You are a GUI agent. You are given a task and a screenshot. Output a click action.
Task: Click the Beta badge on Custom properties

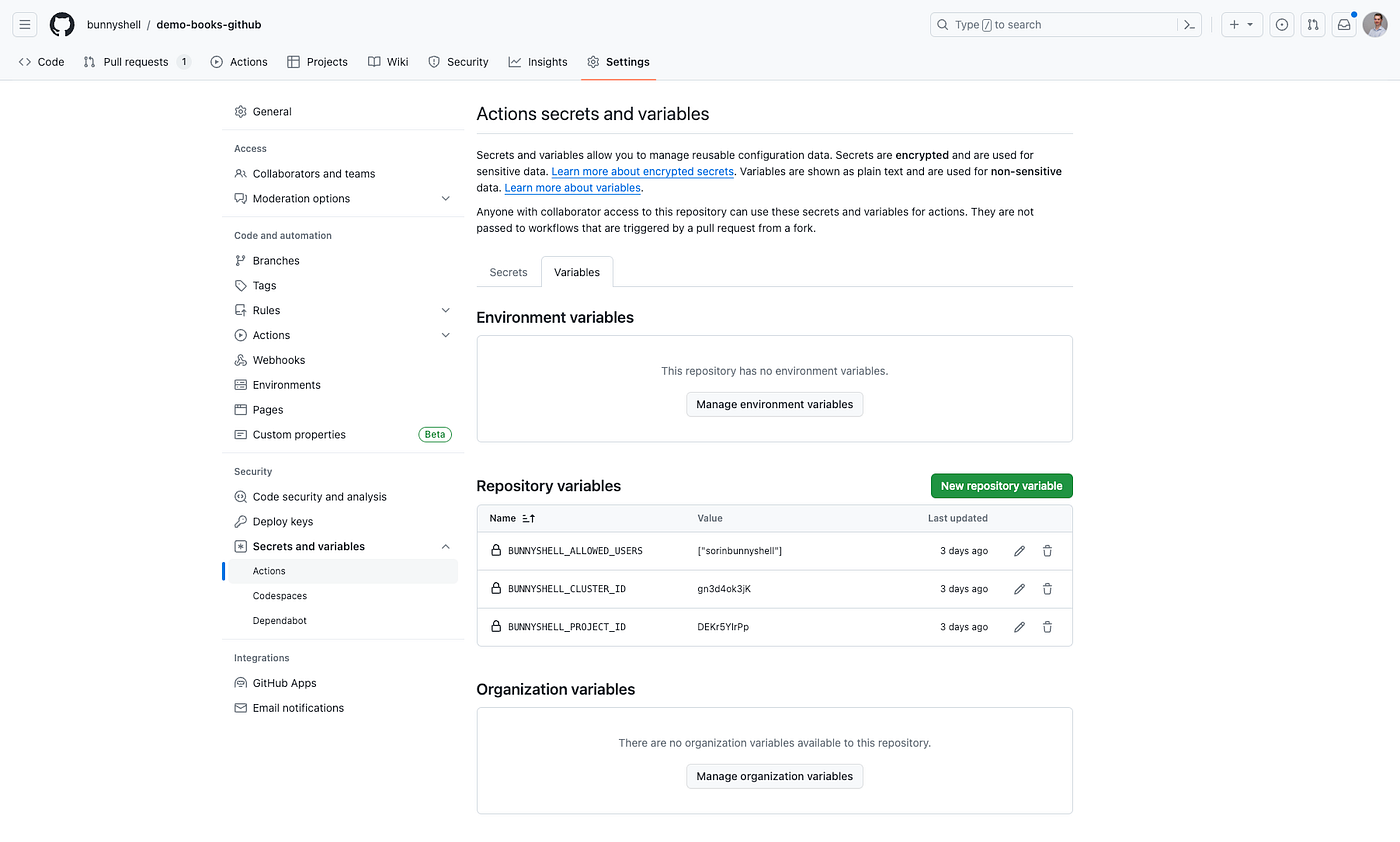(x=435, y=435)
